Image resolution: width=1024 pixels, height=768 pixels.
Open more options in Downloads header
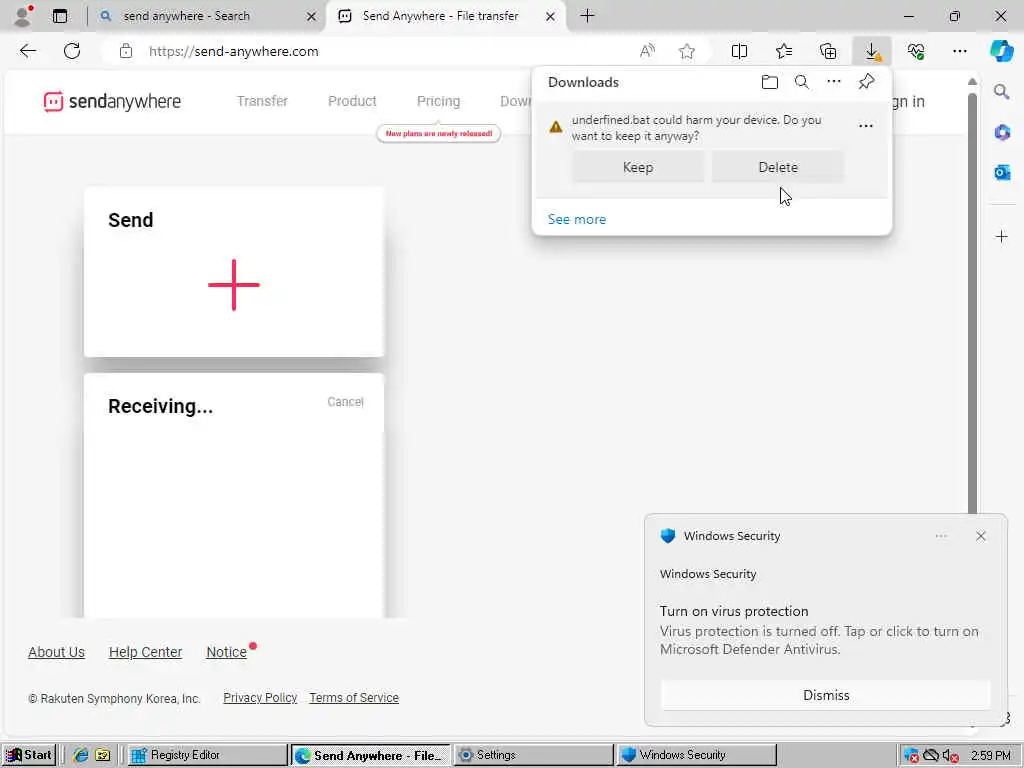pos(834,82)
